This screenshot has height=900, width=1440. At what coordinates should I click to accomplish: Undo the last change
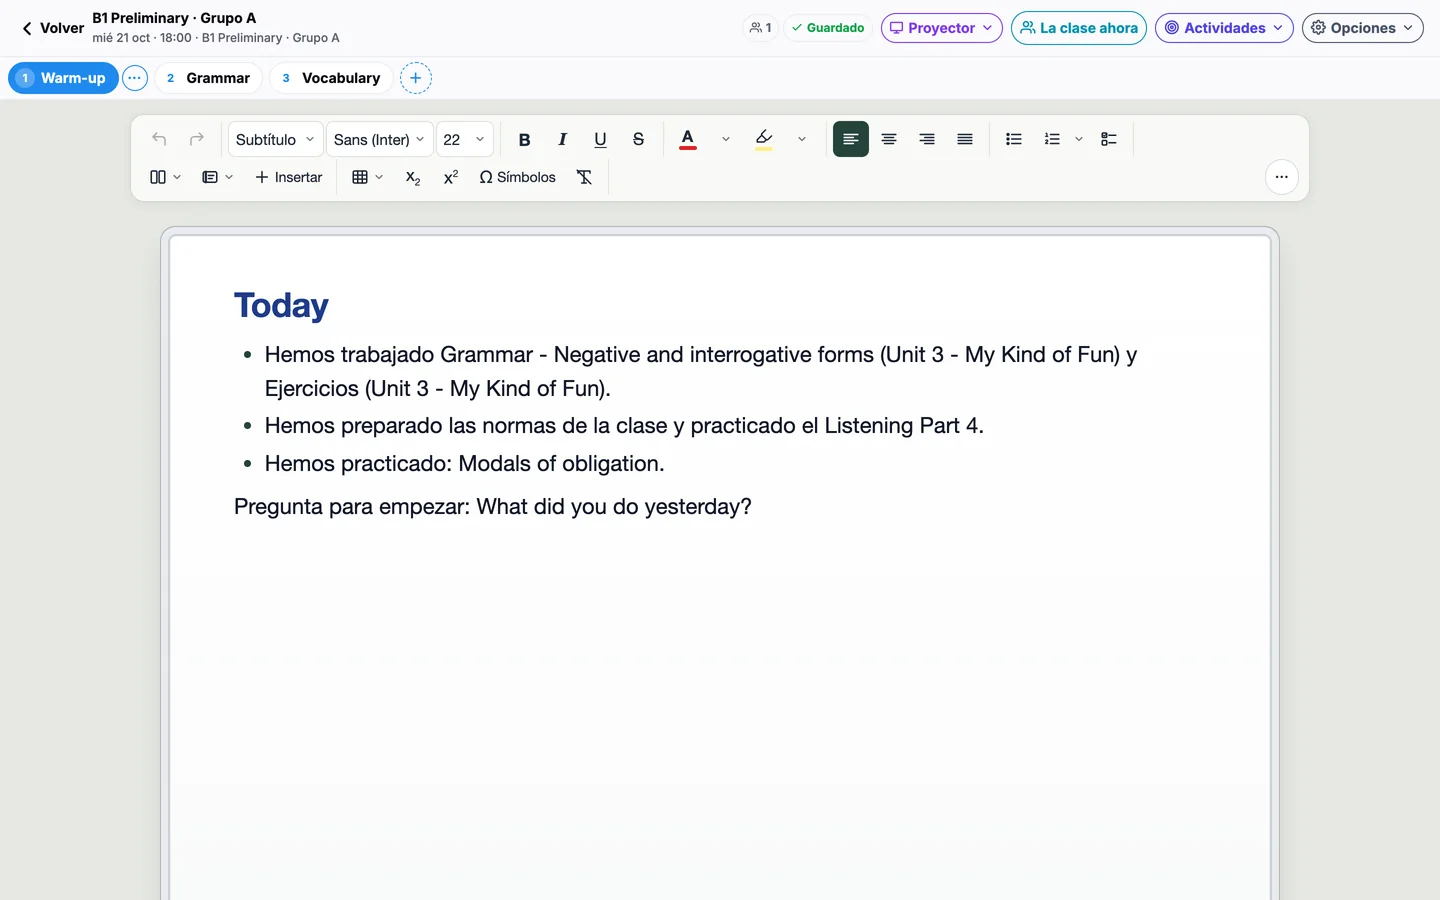[159, 140]
